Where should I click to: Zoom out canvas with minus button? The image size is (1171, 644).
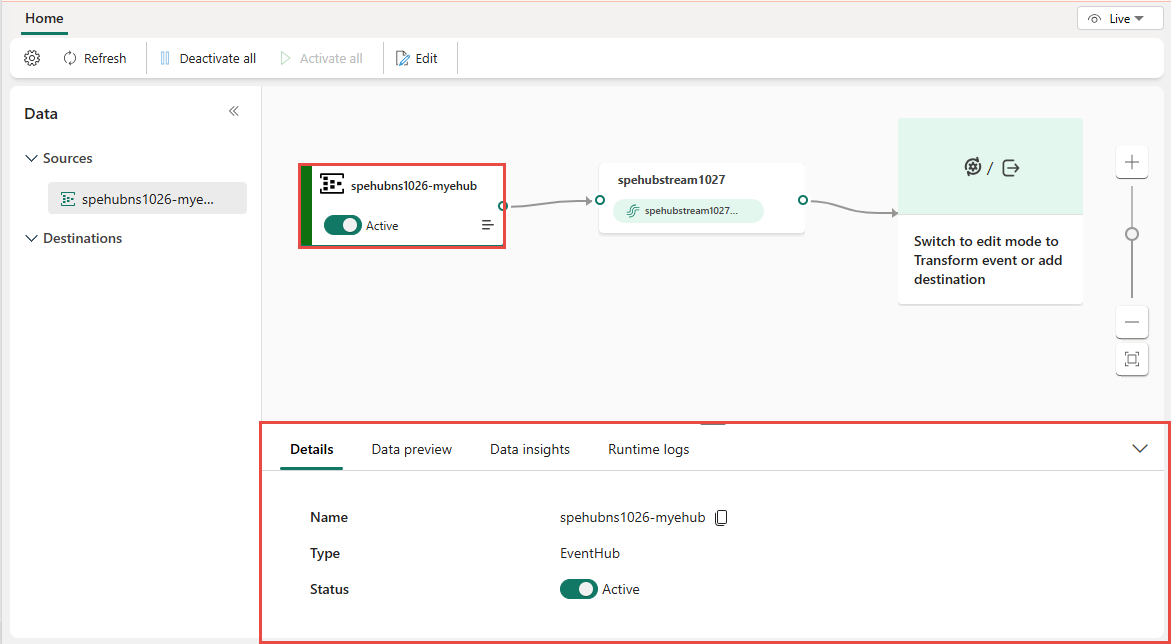[x=1132, y=322]
